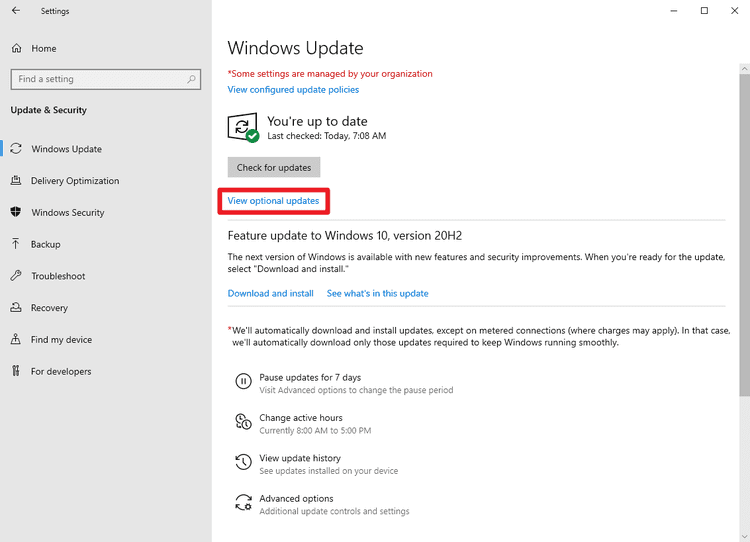The height and width of the screenshot is (542, 750).
Task: Go to Windows Security section
Action: coord(67,212)
